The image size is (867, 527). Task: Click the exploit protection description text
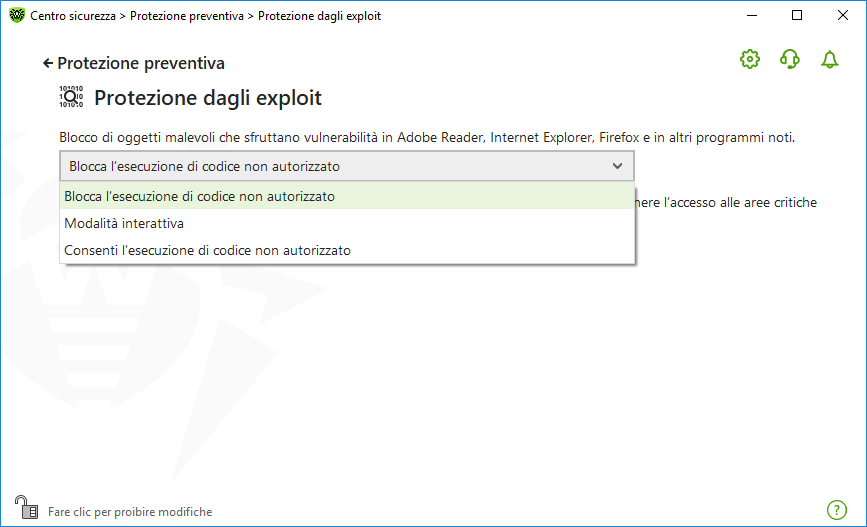click(x=427, y=137)
